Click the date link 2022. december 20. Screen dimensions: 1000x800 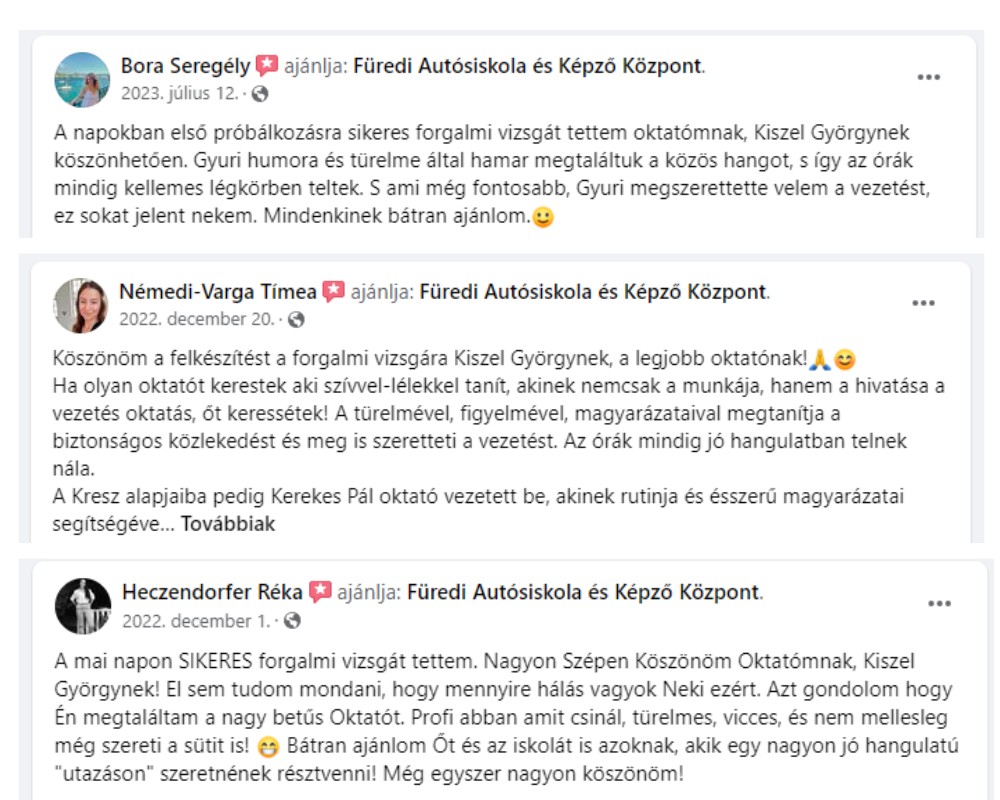[203, 319]
